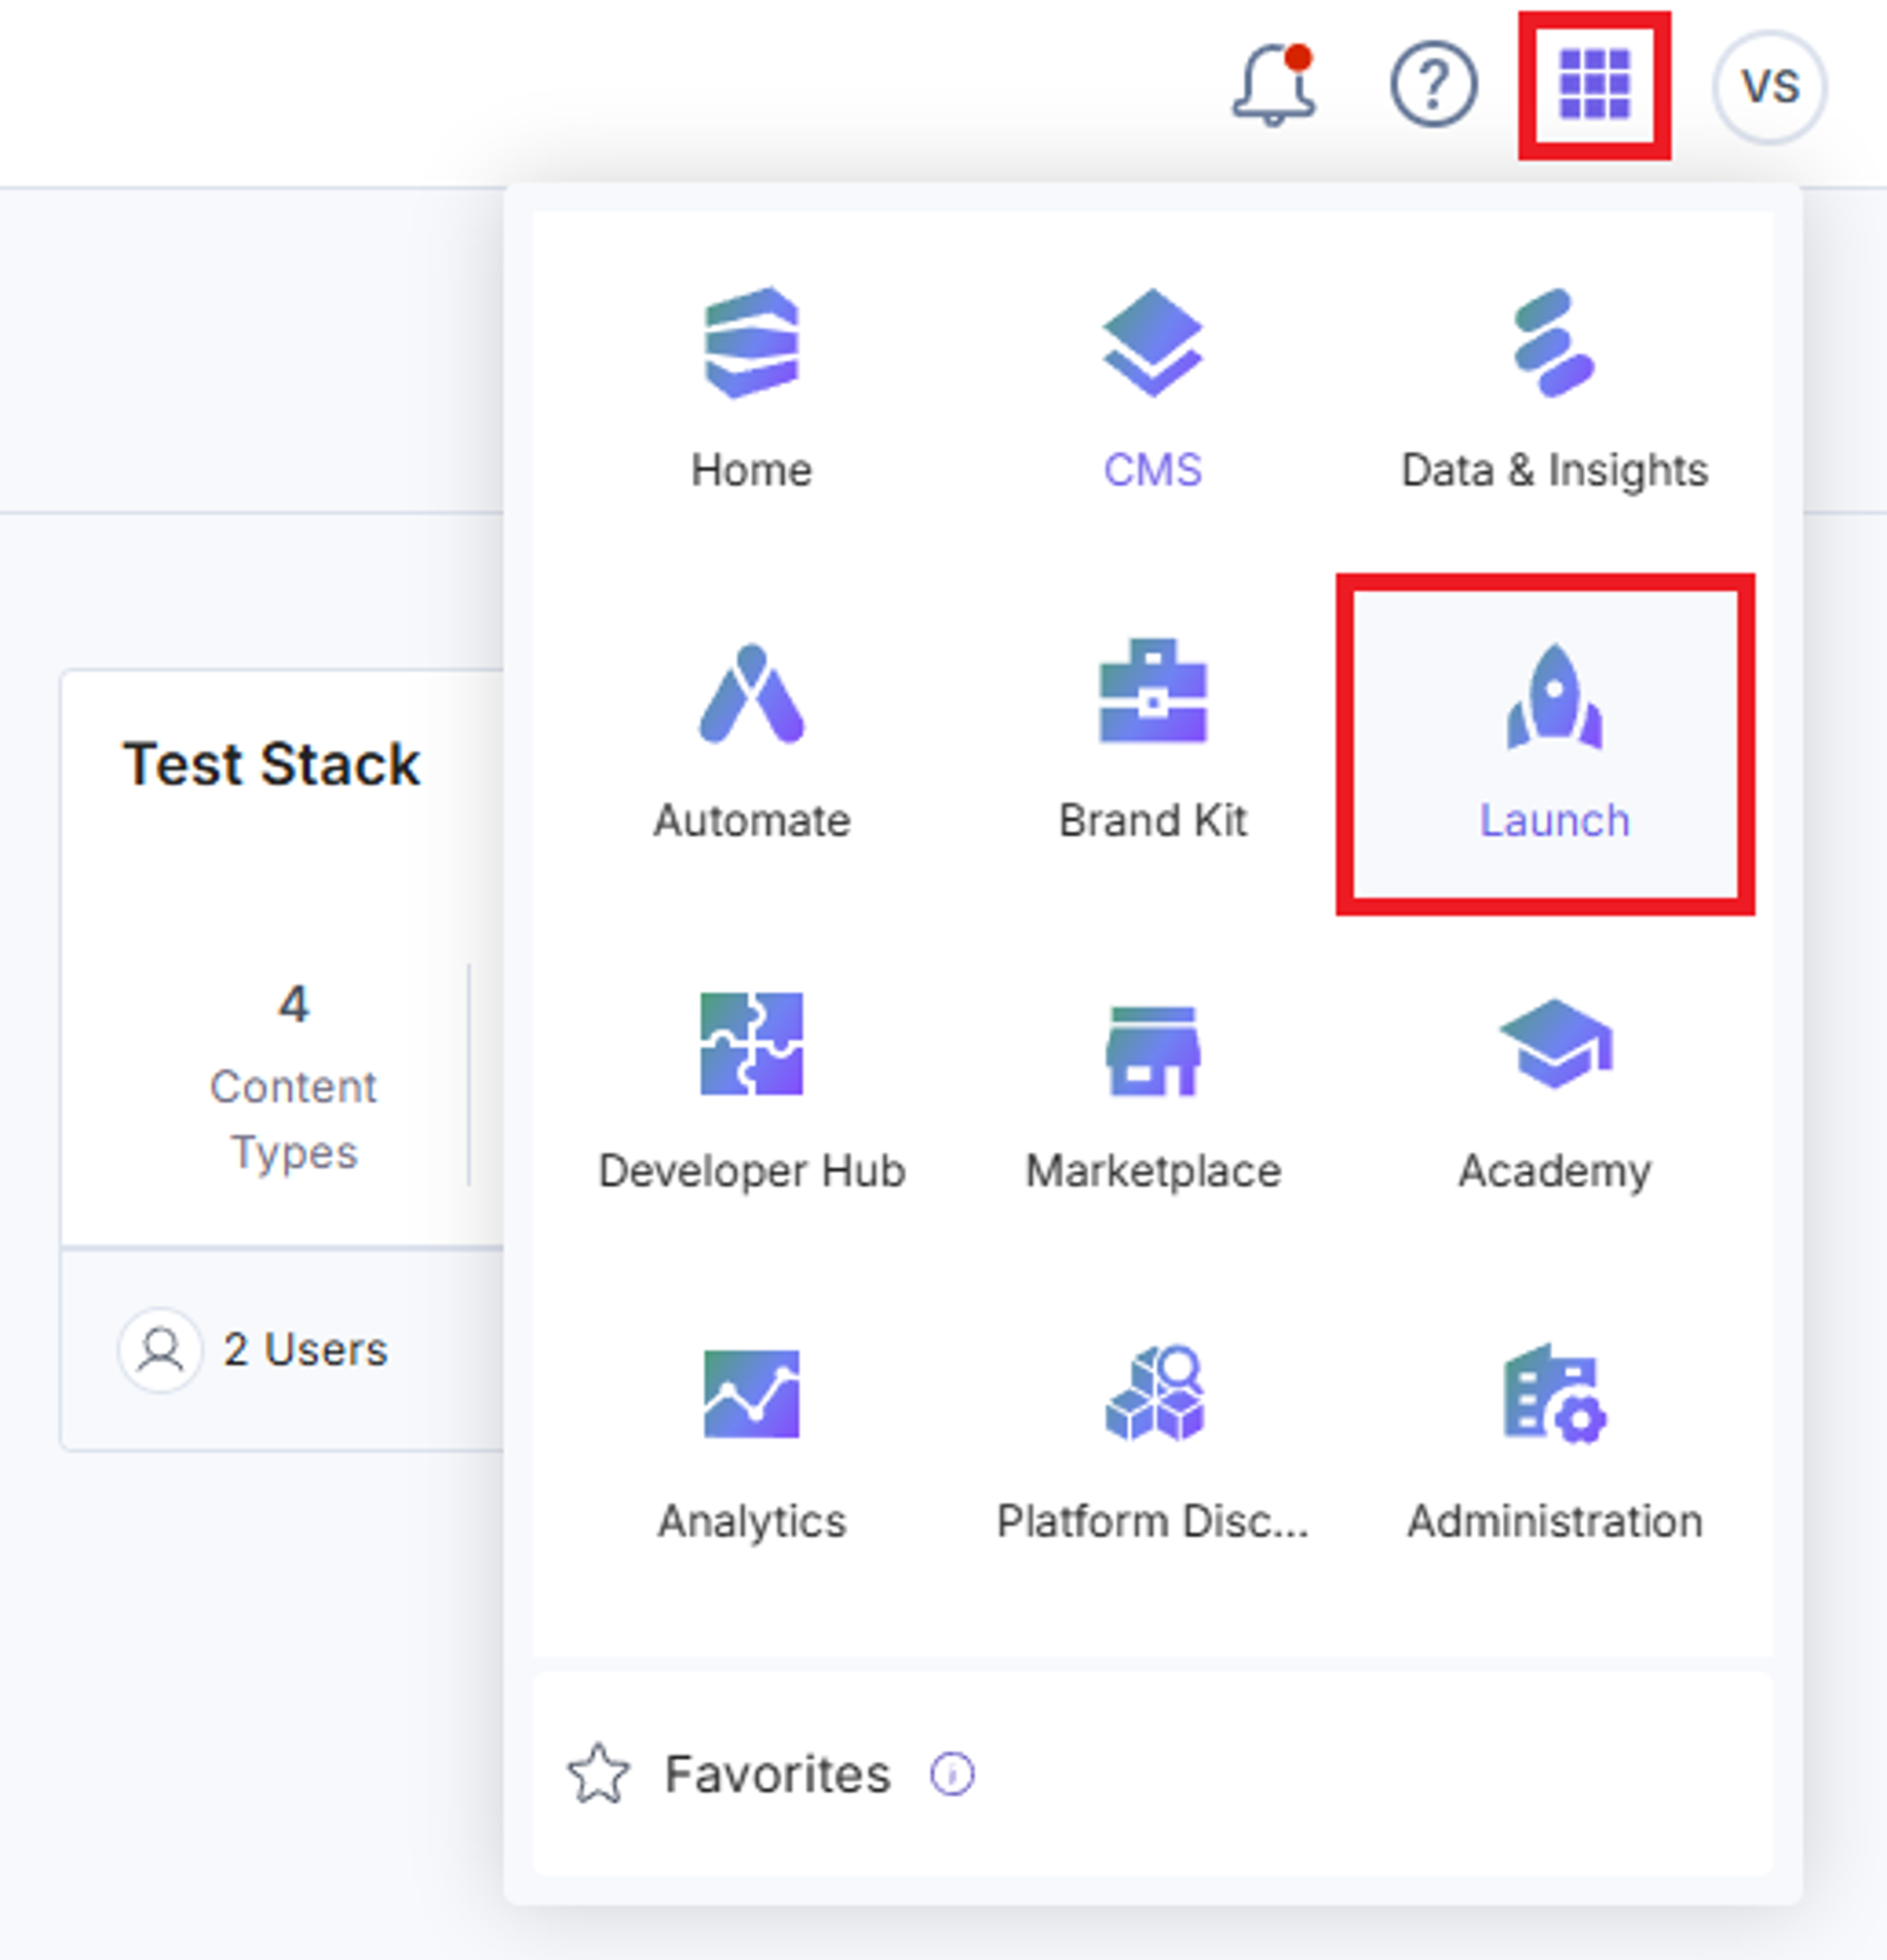The image size is (1887, 1960).
Task: Open the Brand Kit briefcase icon
Action: tap(1152, 691)
